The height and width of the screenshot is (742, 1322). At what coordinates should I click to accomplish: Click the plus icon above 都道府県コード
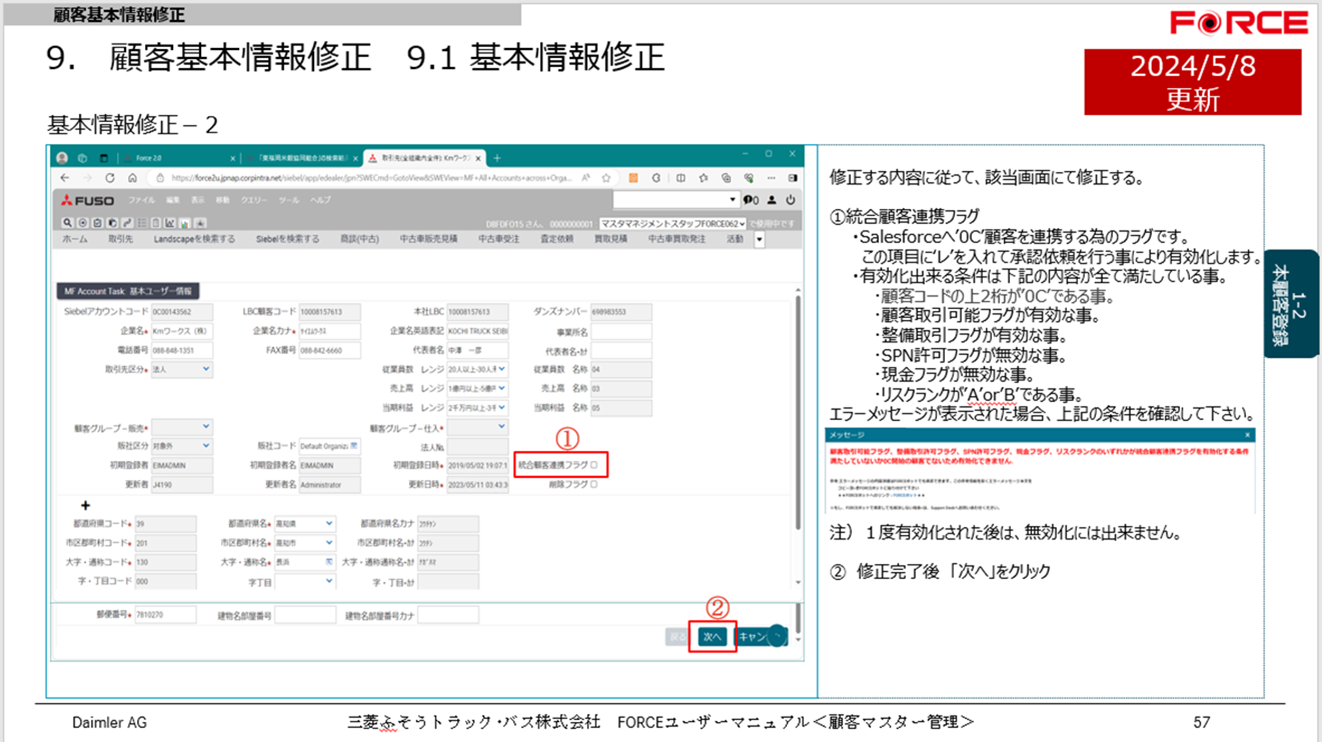point(85,506)
